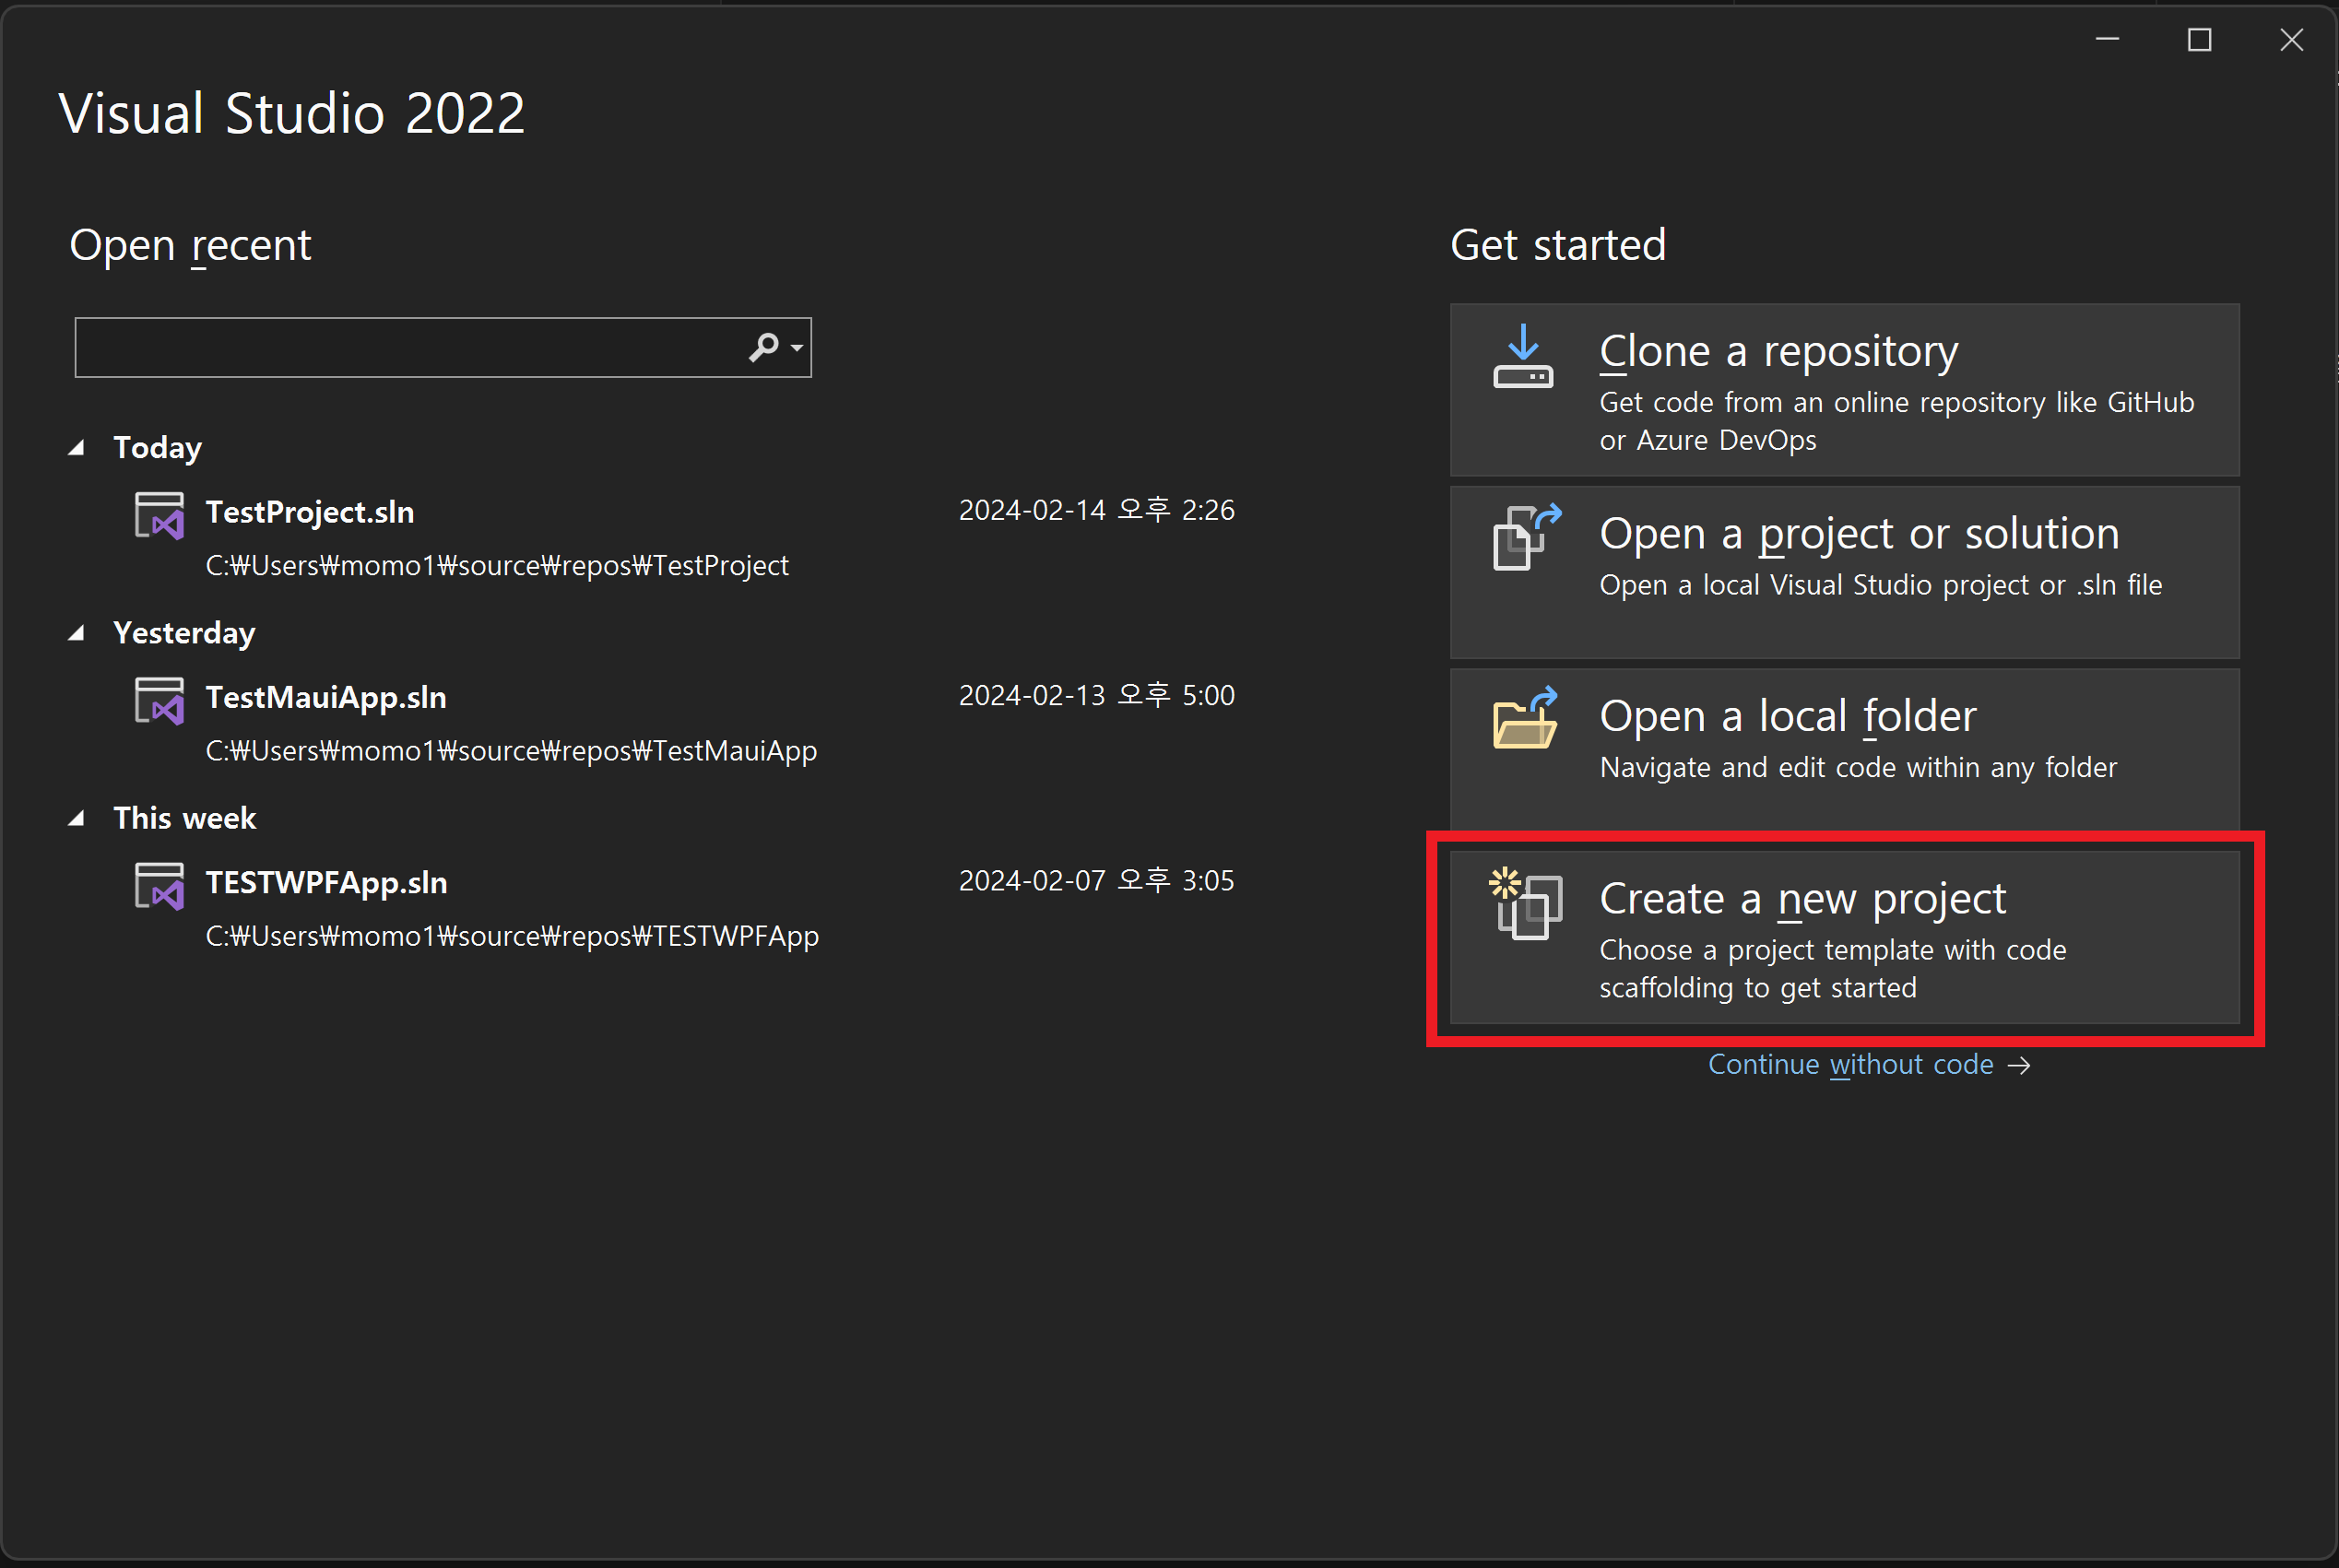Click the magnifier icon in the search box
The image size is (2339, 1568).
click(763, 347)
